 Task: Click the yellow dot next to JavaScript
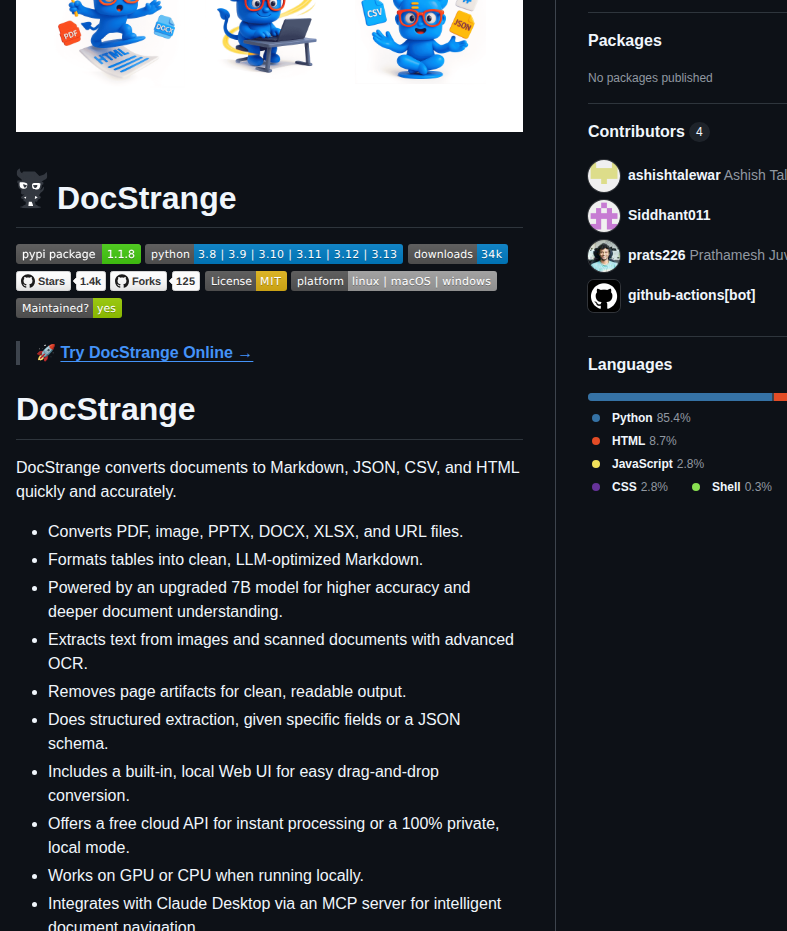[x=596, y=464]
